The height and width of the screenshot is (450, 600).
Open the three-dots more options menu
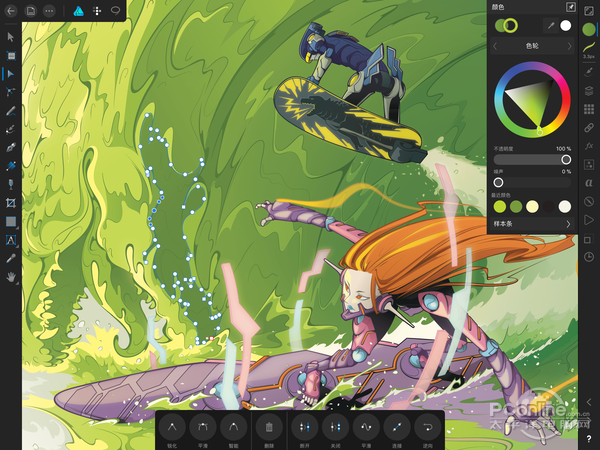pos(49,11)
